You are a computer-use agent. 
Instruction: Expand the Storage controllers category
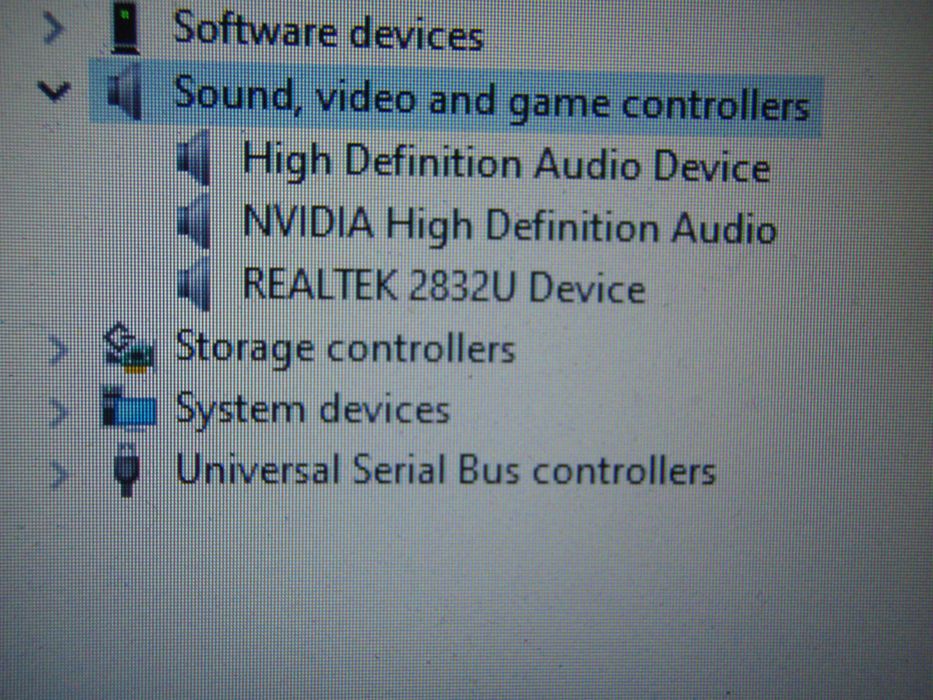tap(58, 351)
